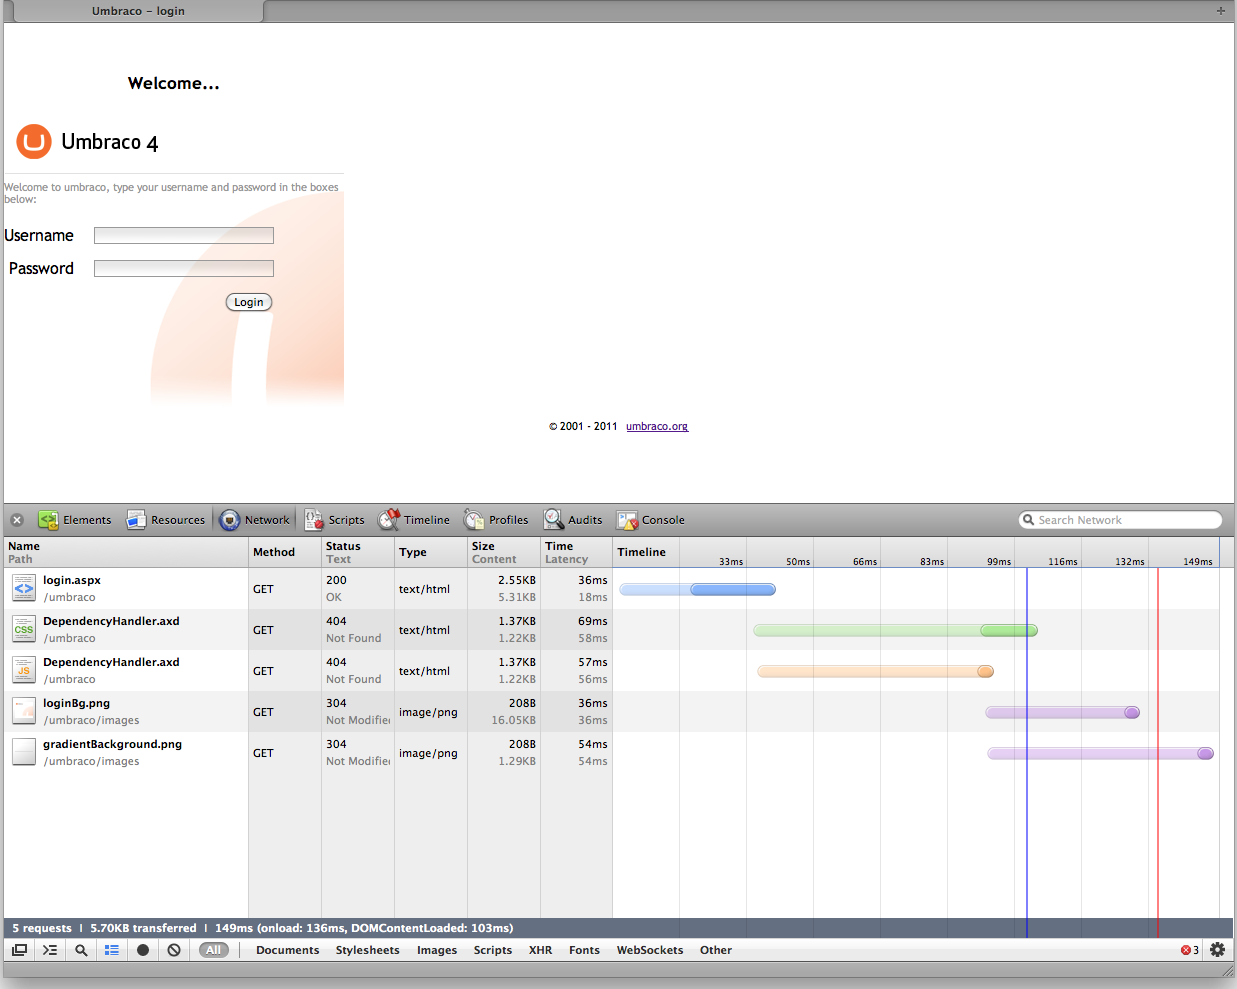
Task: Select the All filter
Action: 214,950
